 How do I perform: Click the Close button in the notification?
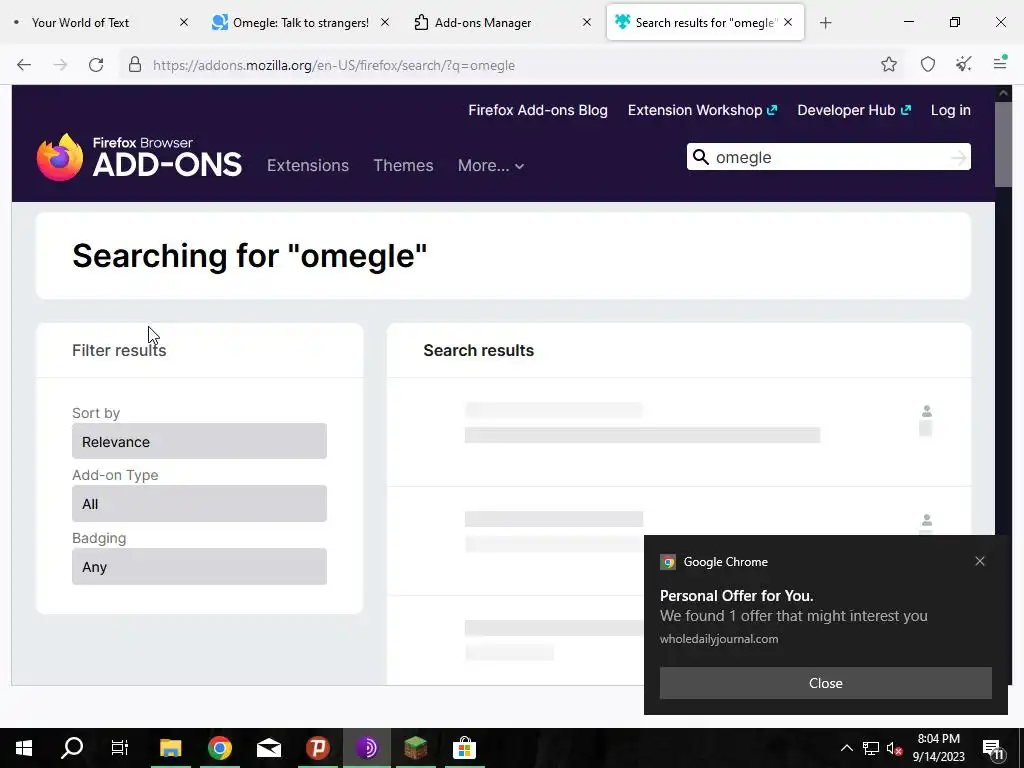825,682
